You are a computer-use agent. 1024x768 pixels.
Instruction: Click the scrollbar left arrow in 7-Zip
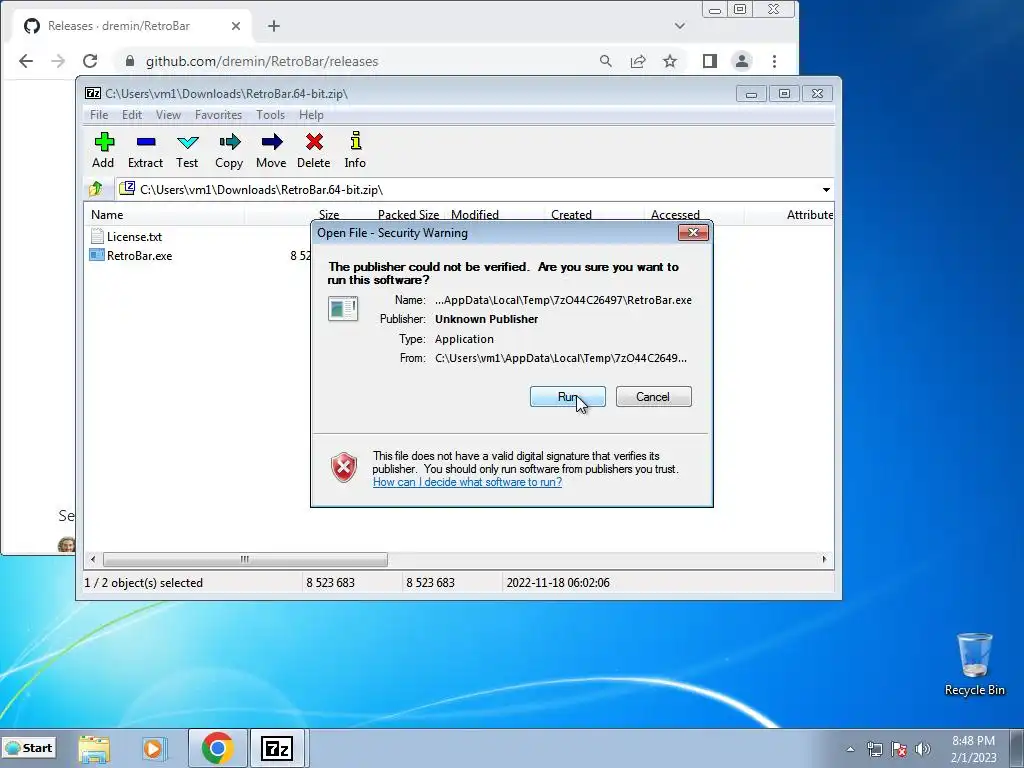click(x=93, y=559)
